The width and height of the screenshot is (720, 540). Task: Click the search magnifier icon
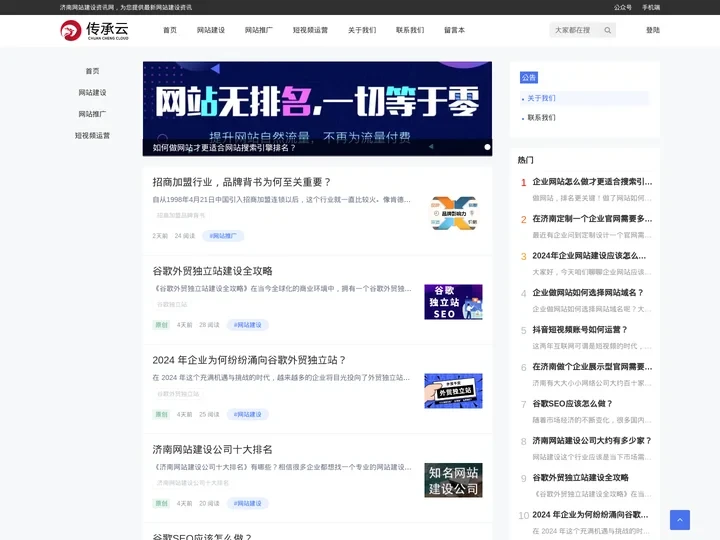pyautogui.click(x=608, y=30)
